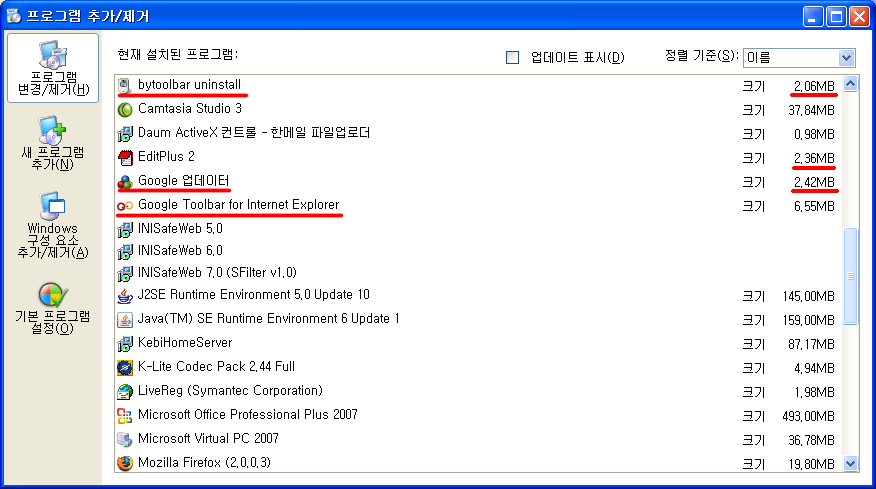Screen dimensions: 876x489
Task: Click the J2SE Runtime Environment Java icon
Action: pos(125,296)
